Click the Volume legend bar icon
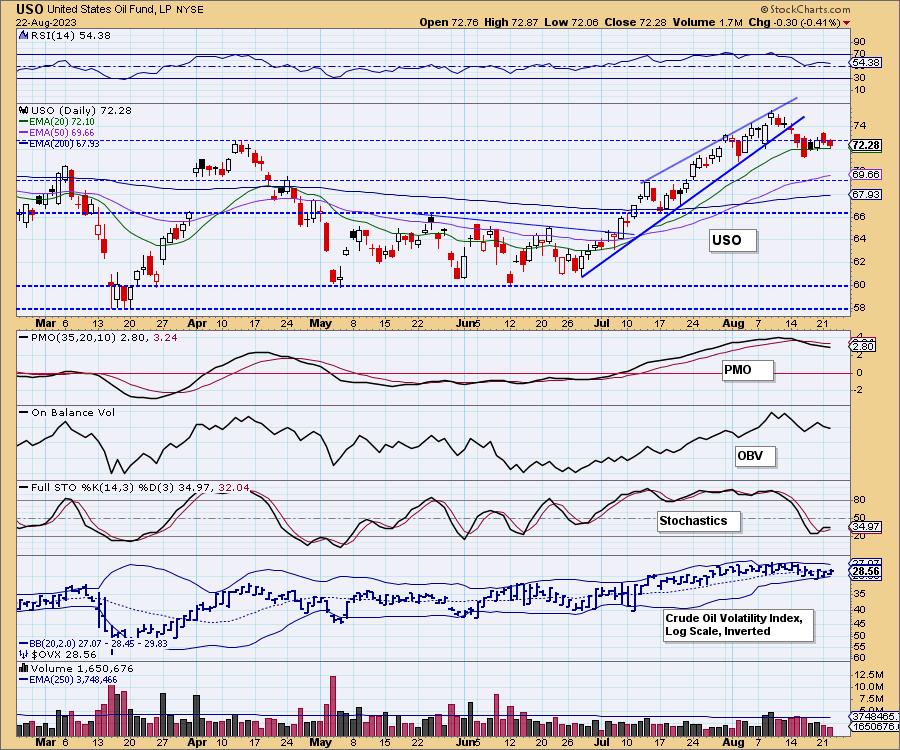The image size is (900, 750). [x=24, y=668]
